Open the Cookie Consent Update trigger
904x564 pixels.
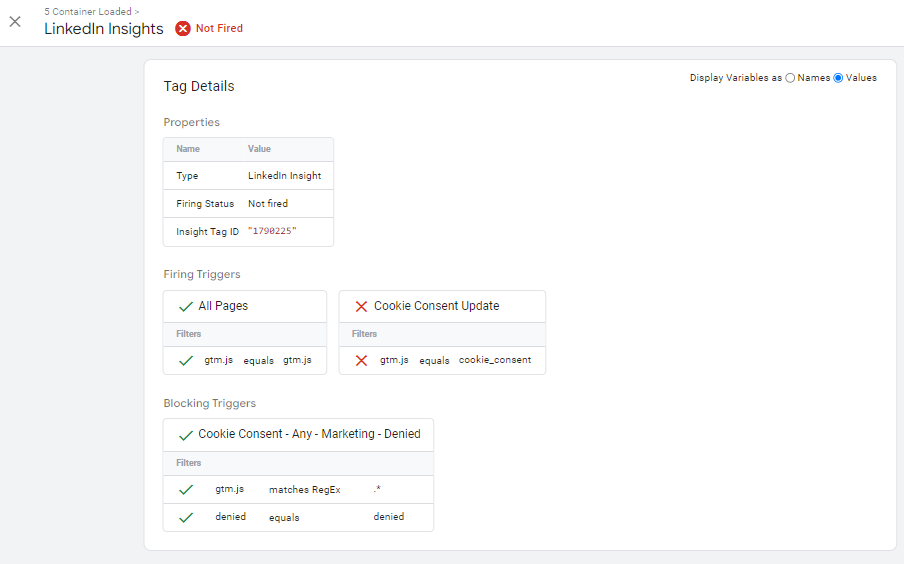point(436,306)
